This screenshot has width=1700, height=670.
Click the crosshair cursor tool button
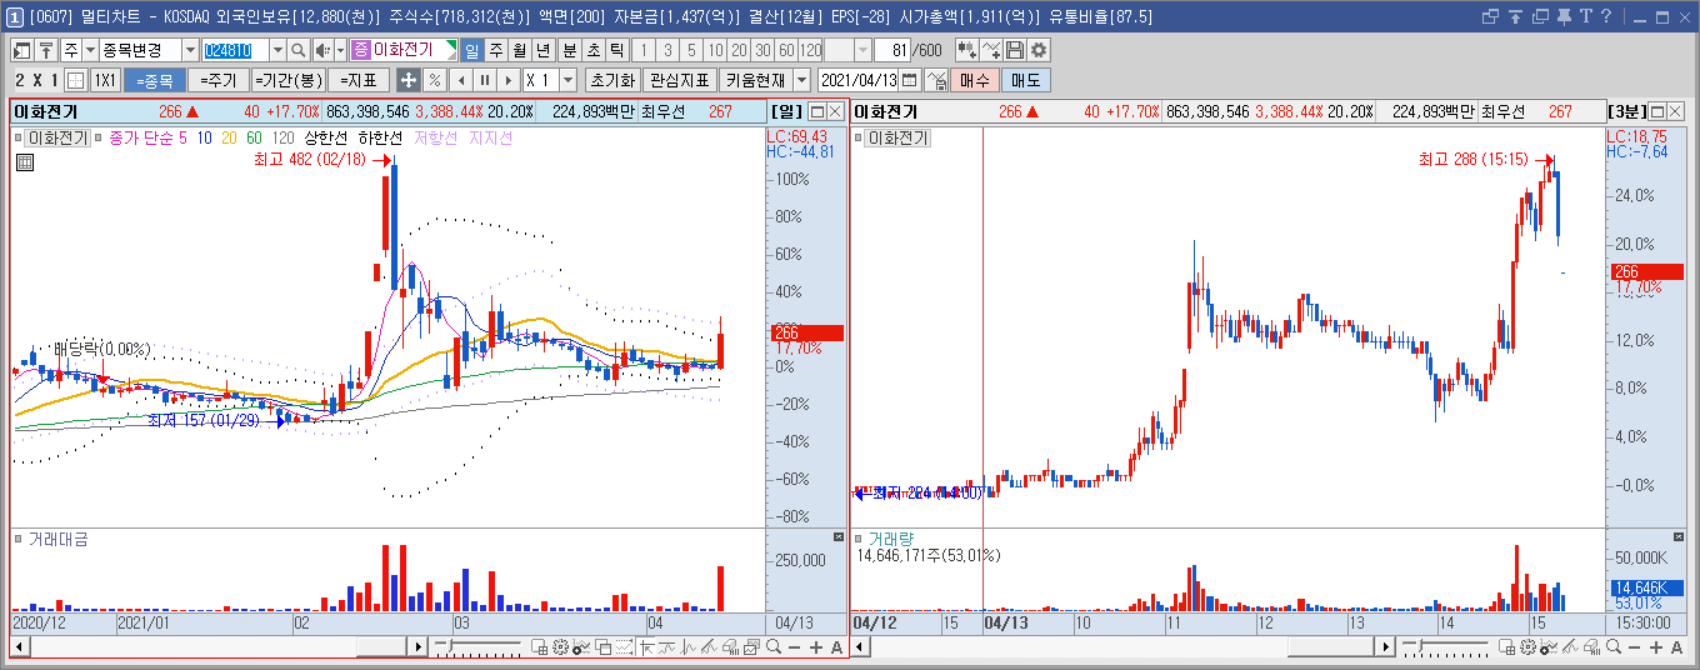point(408,80)
